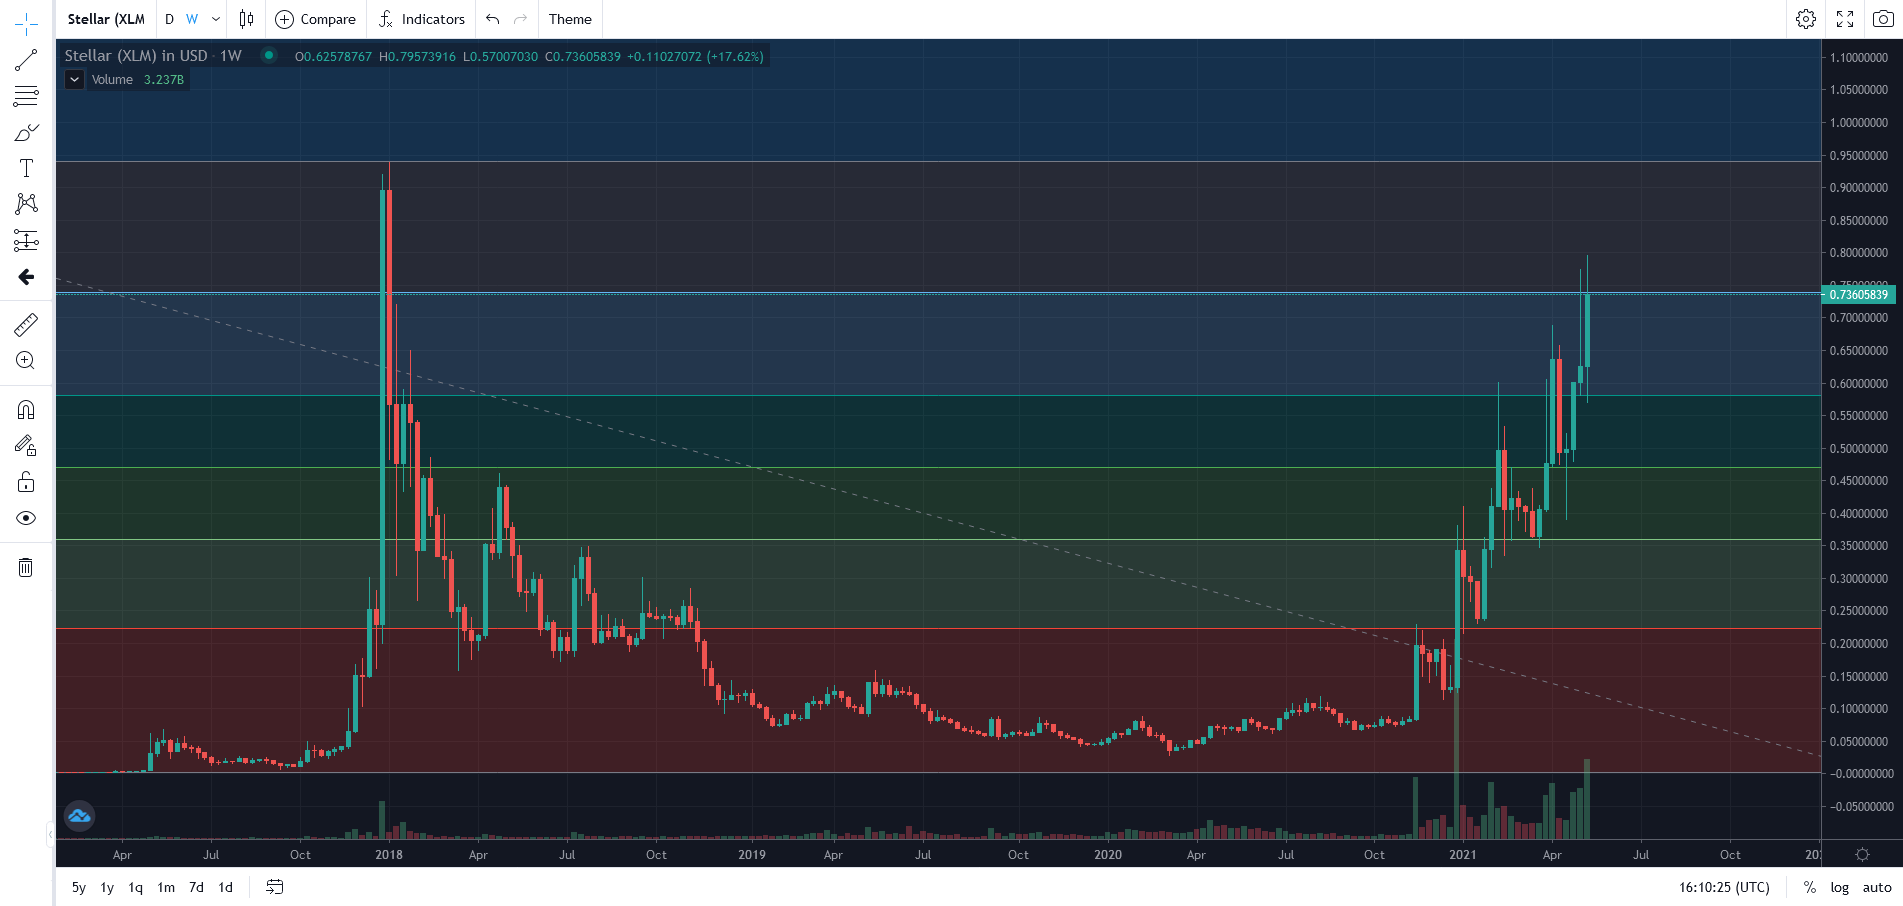
Task: Collapse the left toolbar side arrow
Action: point(51,834)
